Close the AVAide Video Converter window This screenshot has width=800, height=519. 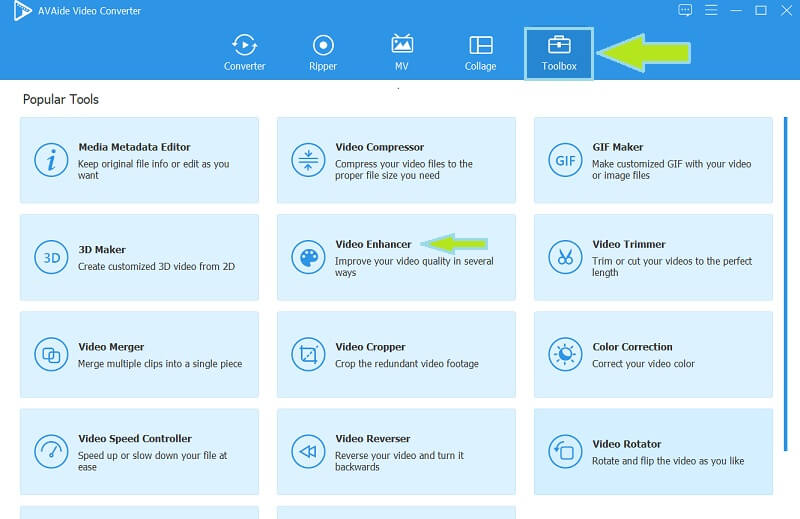click(x=786, y=10)
